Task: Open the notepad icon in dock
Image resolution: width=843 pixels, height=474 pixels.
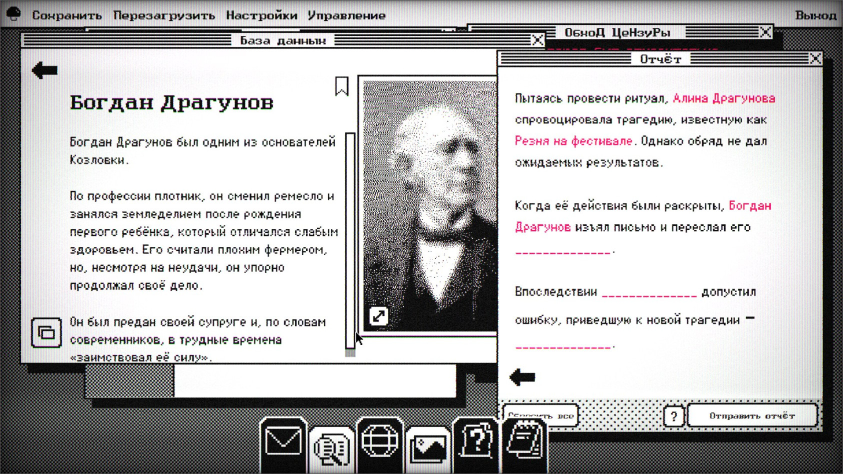Action: pos(524,441)
